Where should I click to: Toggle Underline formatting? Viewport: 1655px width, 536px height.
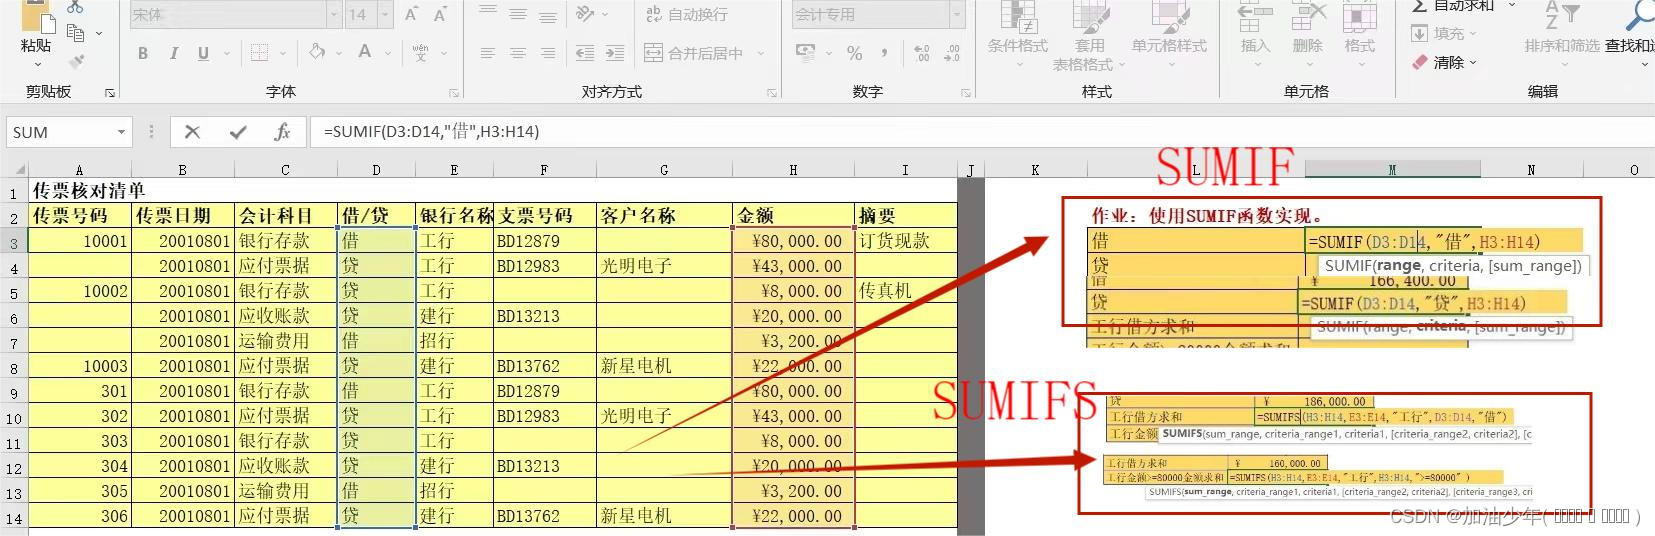(x=203, y=53)
